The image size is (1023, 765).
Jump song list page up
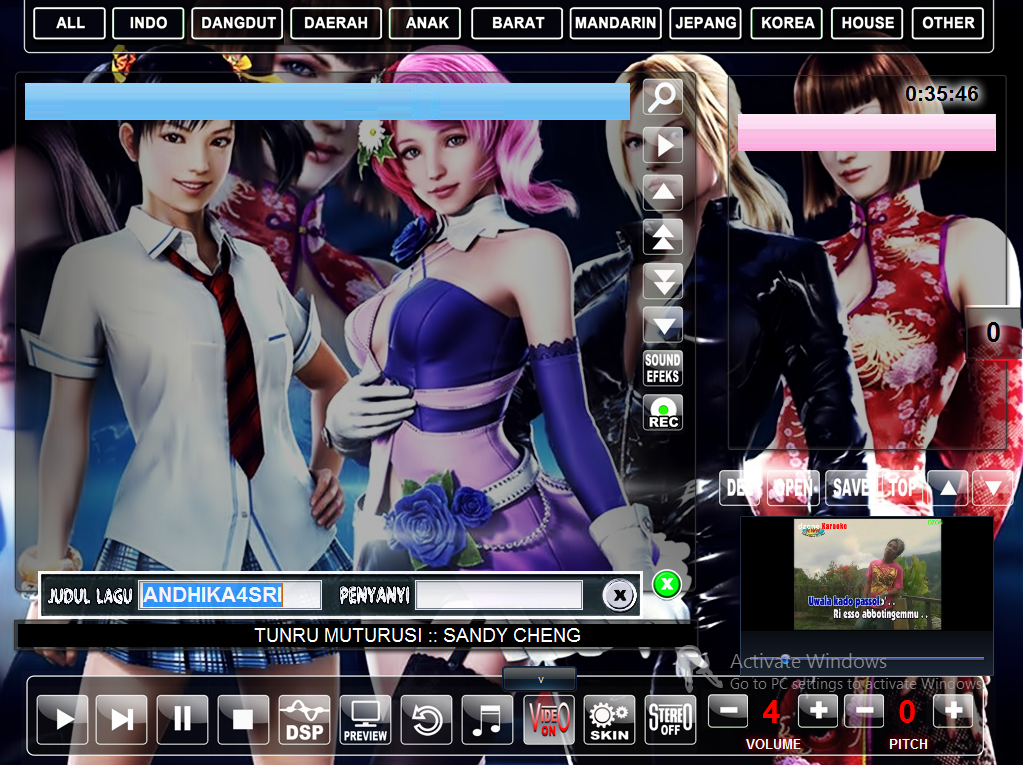(x=663, y=236)
